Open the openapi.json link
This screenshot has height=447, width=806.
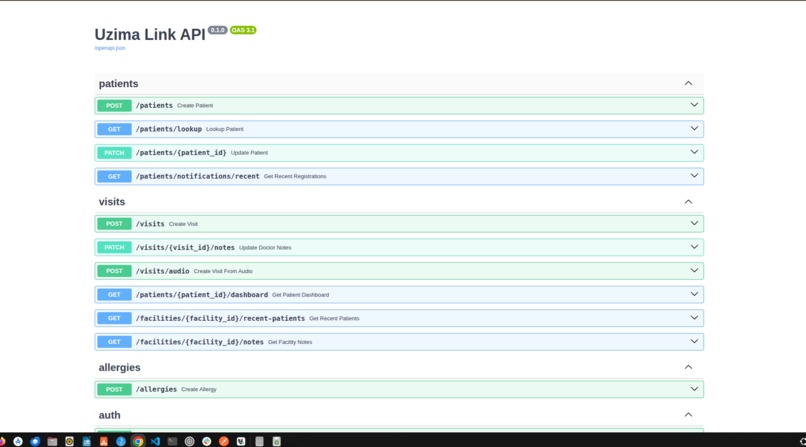click(x=109, y=48)
